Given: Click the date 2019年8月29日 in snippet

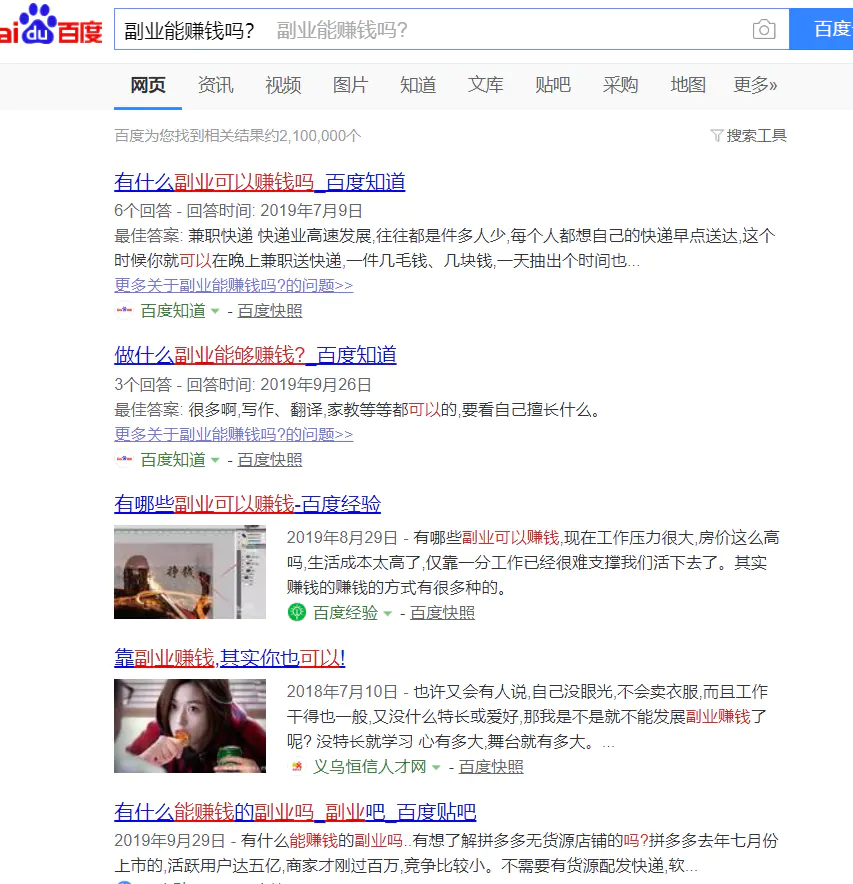Looking at the screenshot, I should pos(342,537).
